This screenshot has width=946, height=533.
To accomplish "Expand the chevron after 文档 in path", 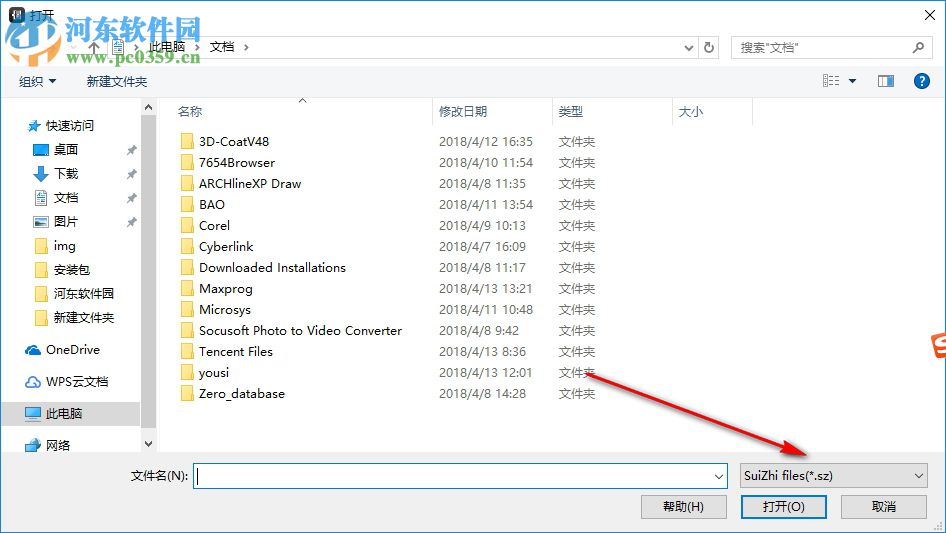I will coord(246,47).
